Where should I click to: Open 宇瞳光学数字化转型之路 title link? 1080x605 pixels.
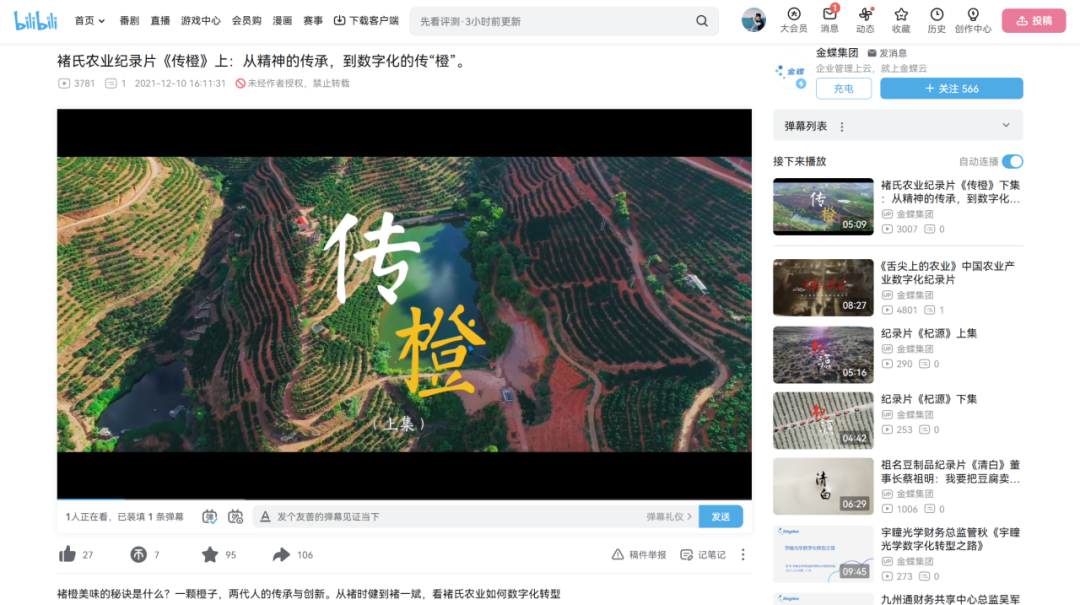pos(951,539)
